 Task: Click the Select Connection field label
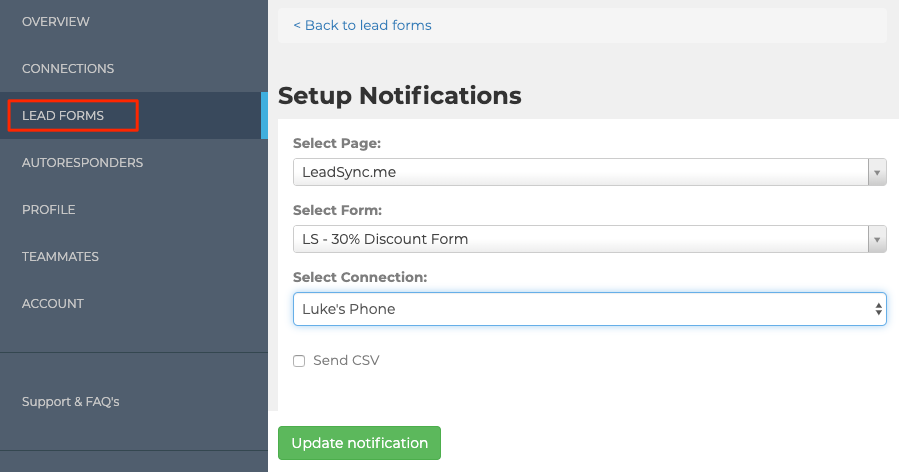[360, 277]
